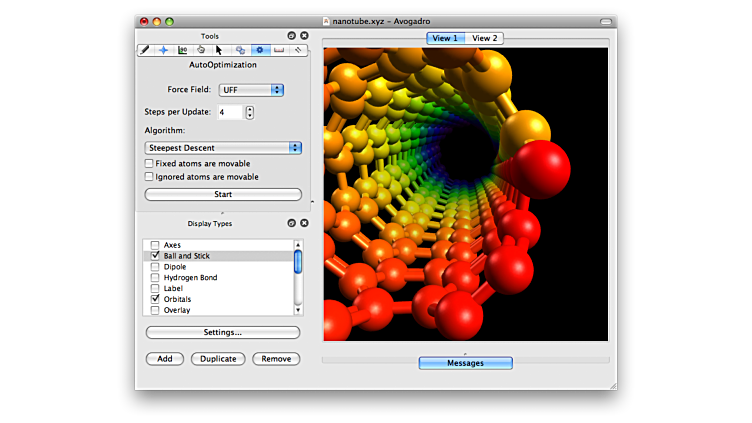This screenshot has height=423, width=752.
Task: Open the Steepest Descent algorithm dropdown
Action: (223, 148)
